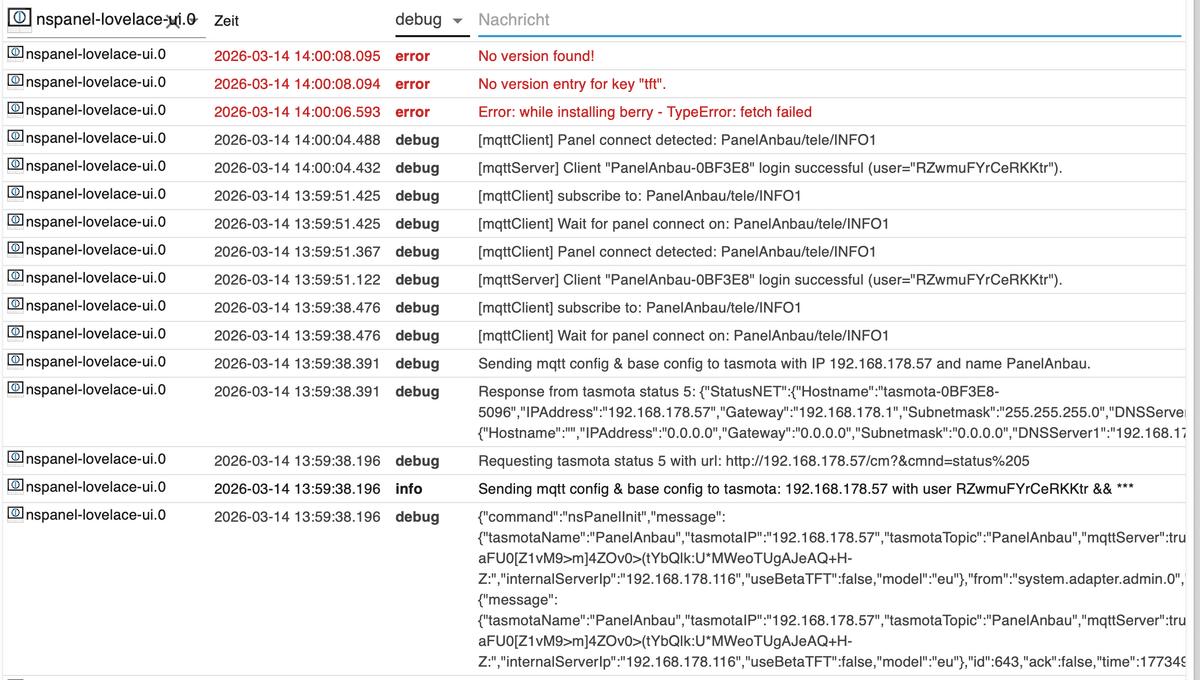
Task: Click adapter icon on the nsPanelInit command row
Action: [x=15, y=516]
